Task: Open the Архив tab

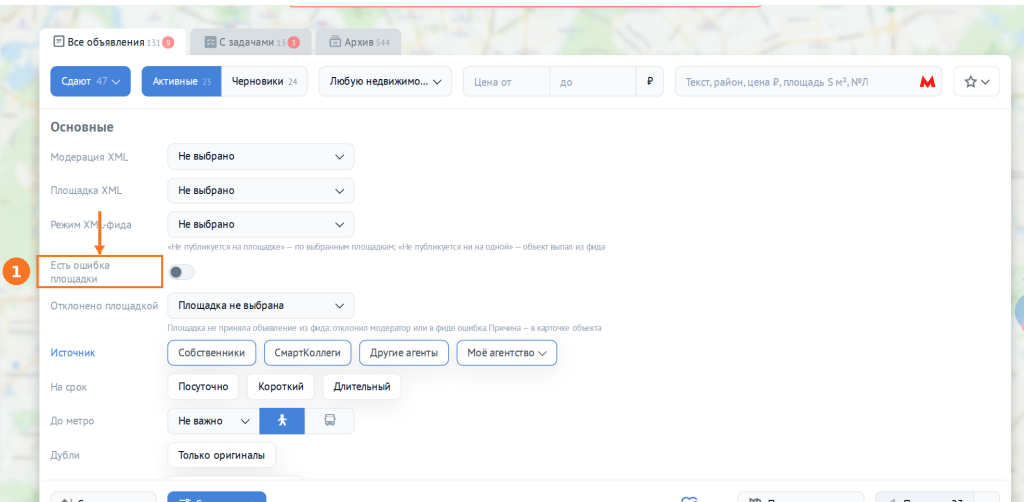Action: tap(359, 42)
